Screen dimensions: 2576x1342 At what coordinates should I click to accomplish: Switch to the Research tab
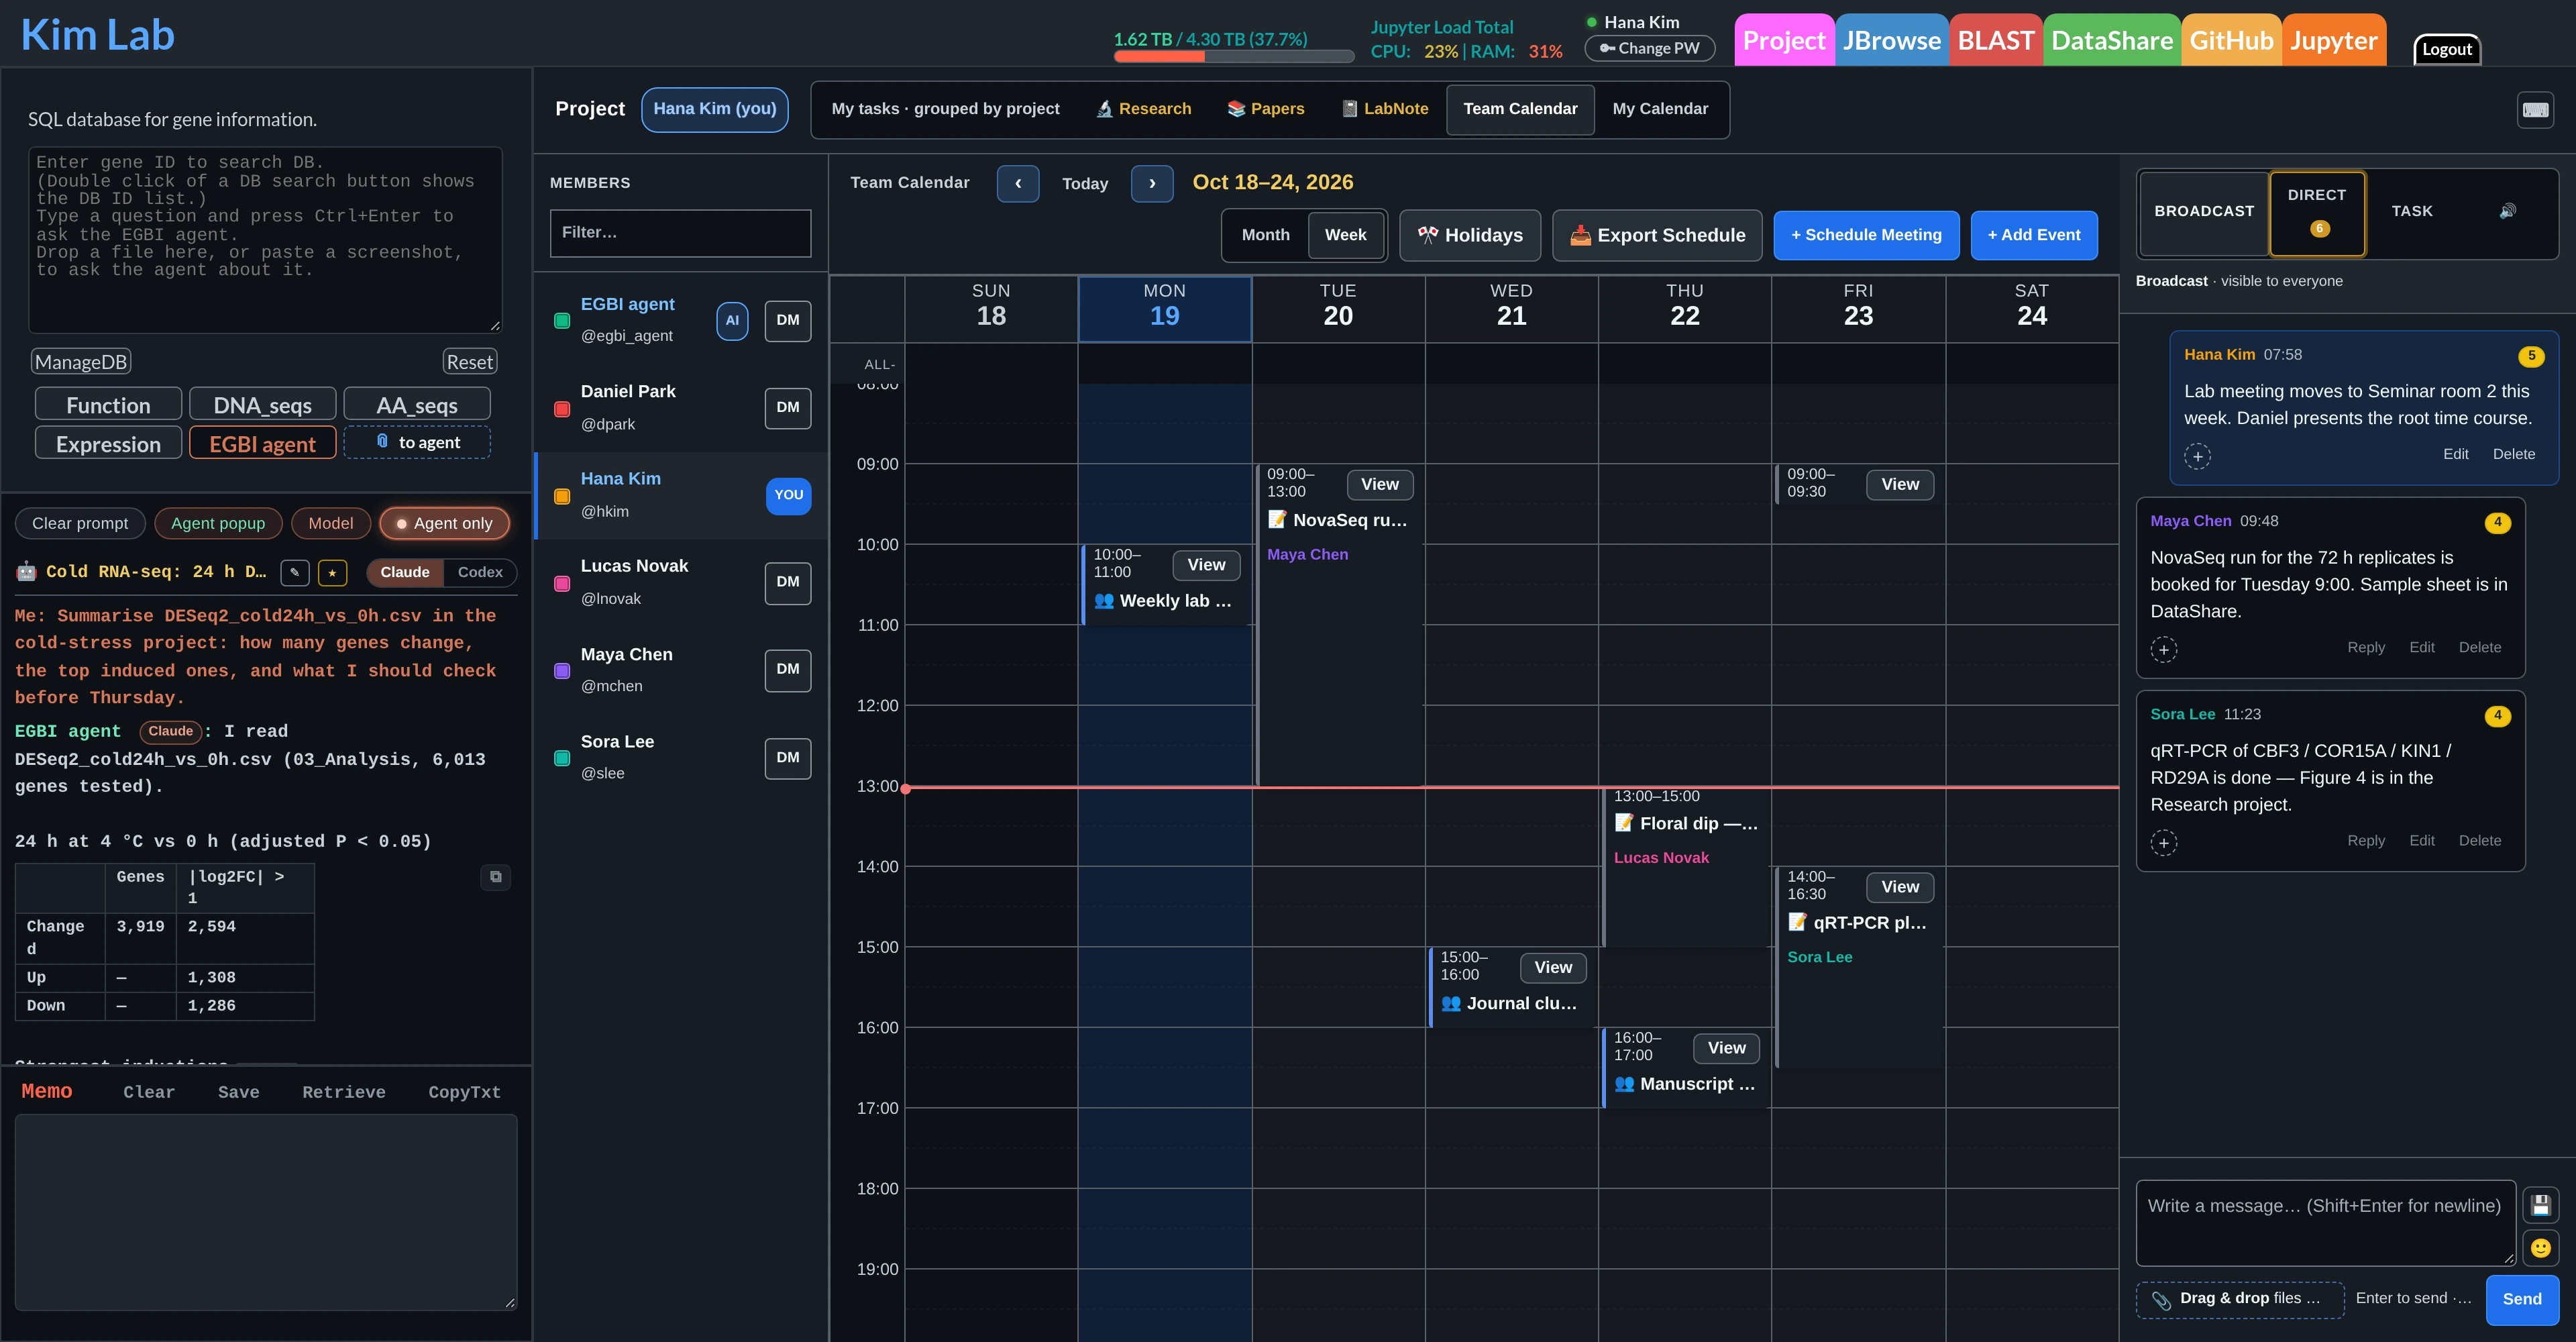tap(1143, 109)
